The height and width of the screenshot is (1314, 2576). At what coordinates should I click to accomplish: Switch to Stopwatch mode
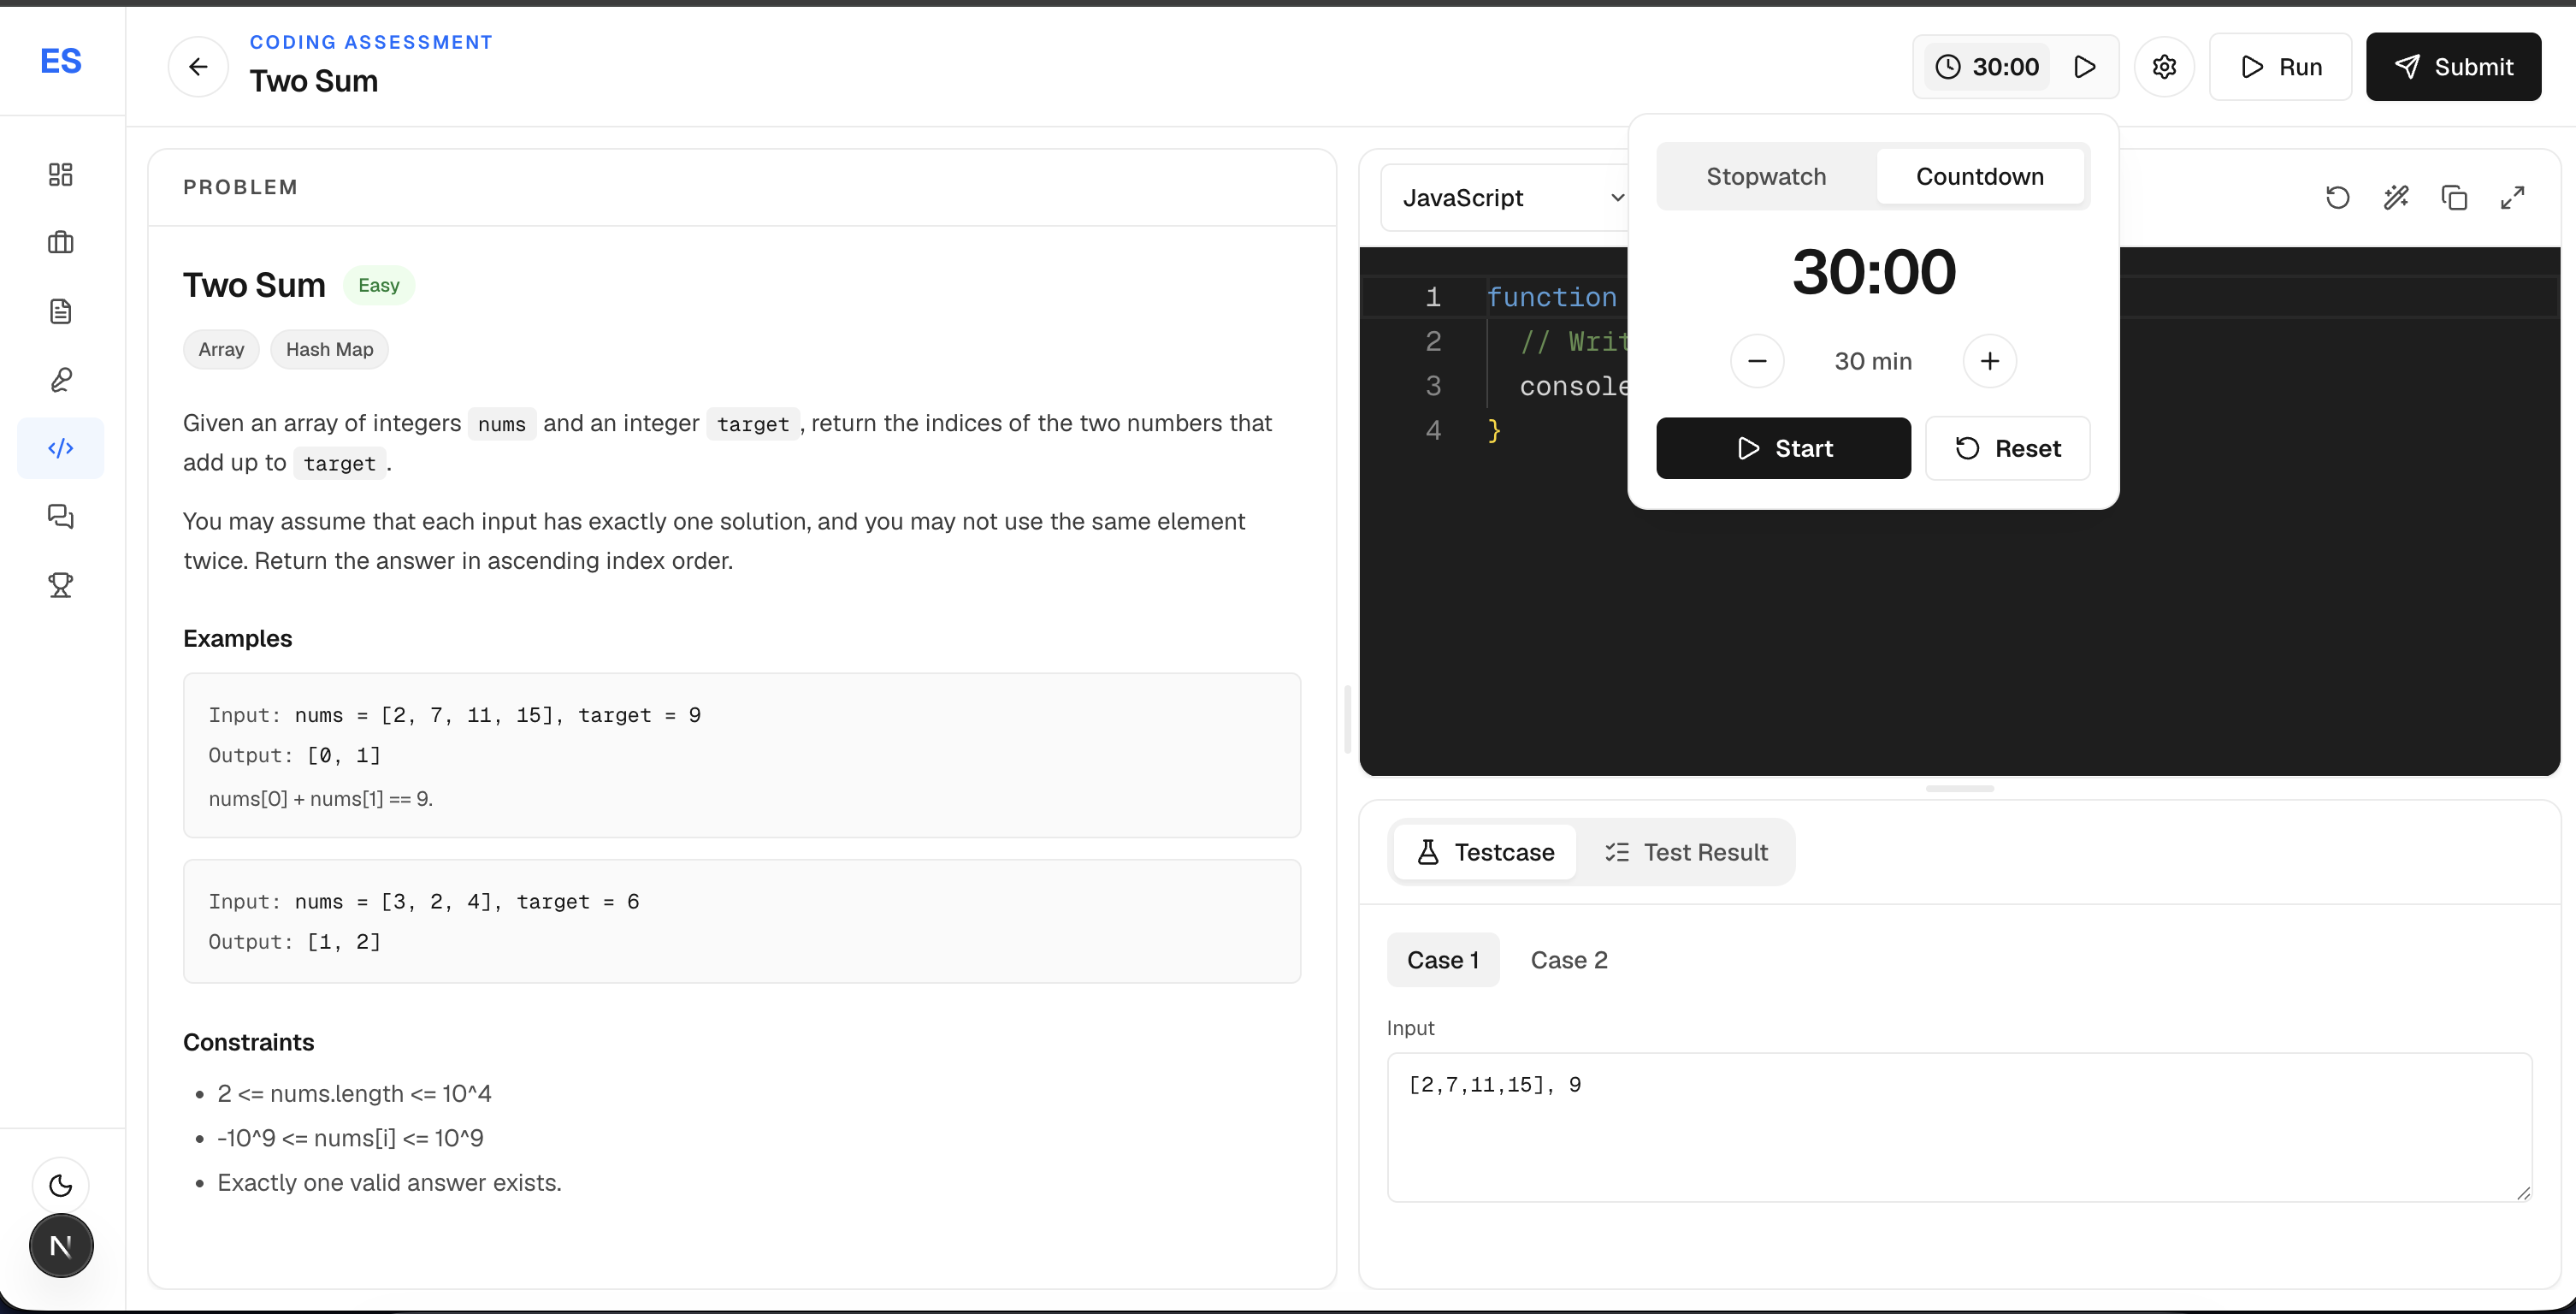(1766, 177)
